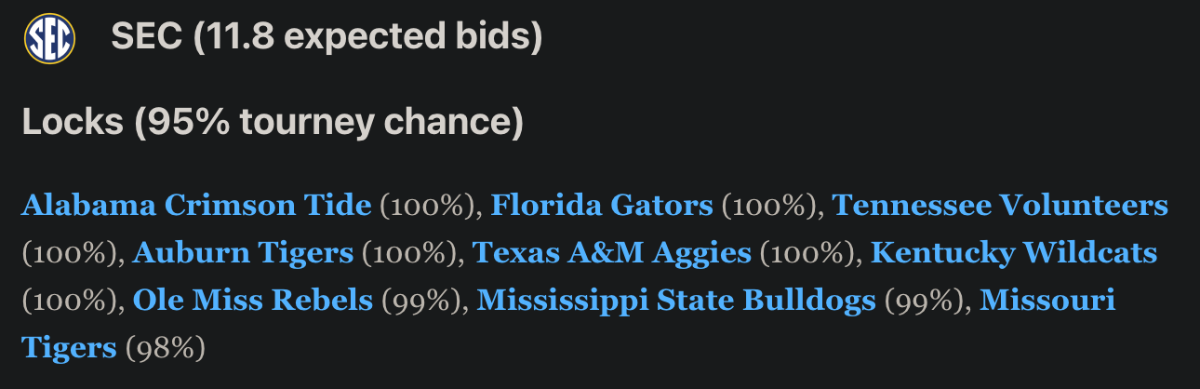Screen dimensions: 1200x389
Task: Click the 99% after Mississippi State Bulldogs
Action: pyautogui.click(x=923, y=300)
